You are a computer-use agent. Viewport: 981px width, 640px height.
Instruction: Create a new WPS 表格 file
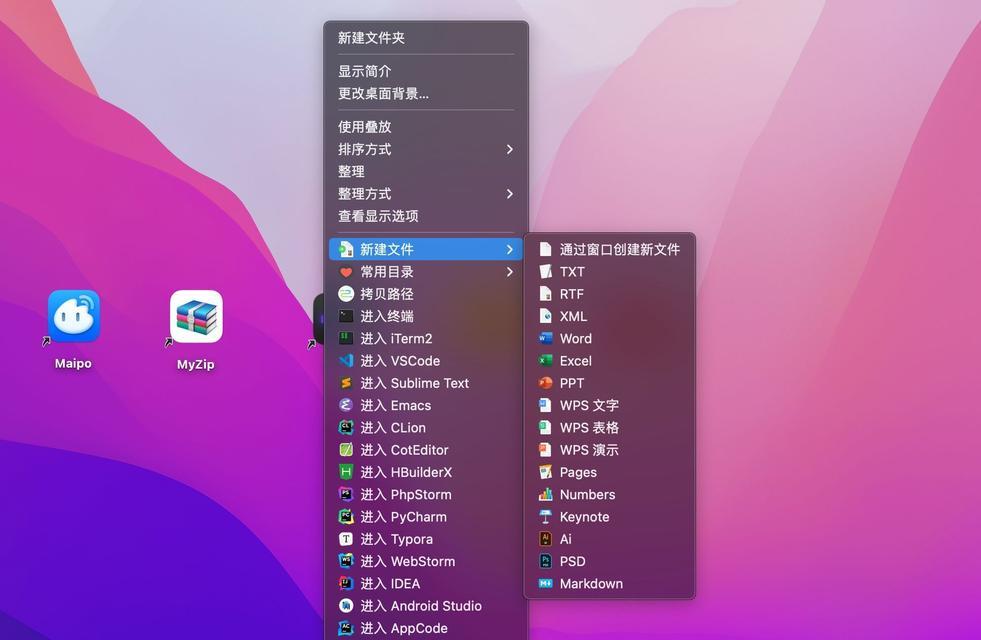pyautogui.click(x=609, y=428)
